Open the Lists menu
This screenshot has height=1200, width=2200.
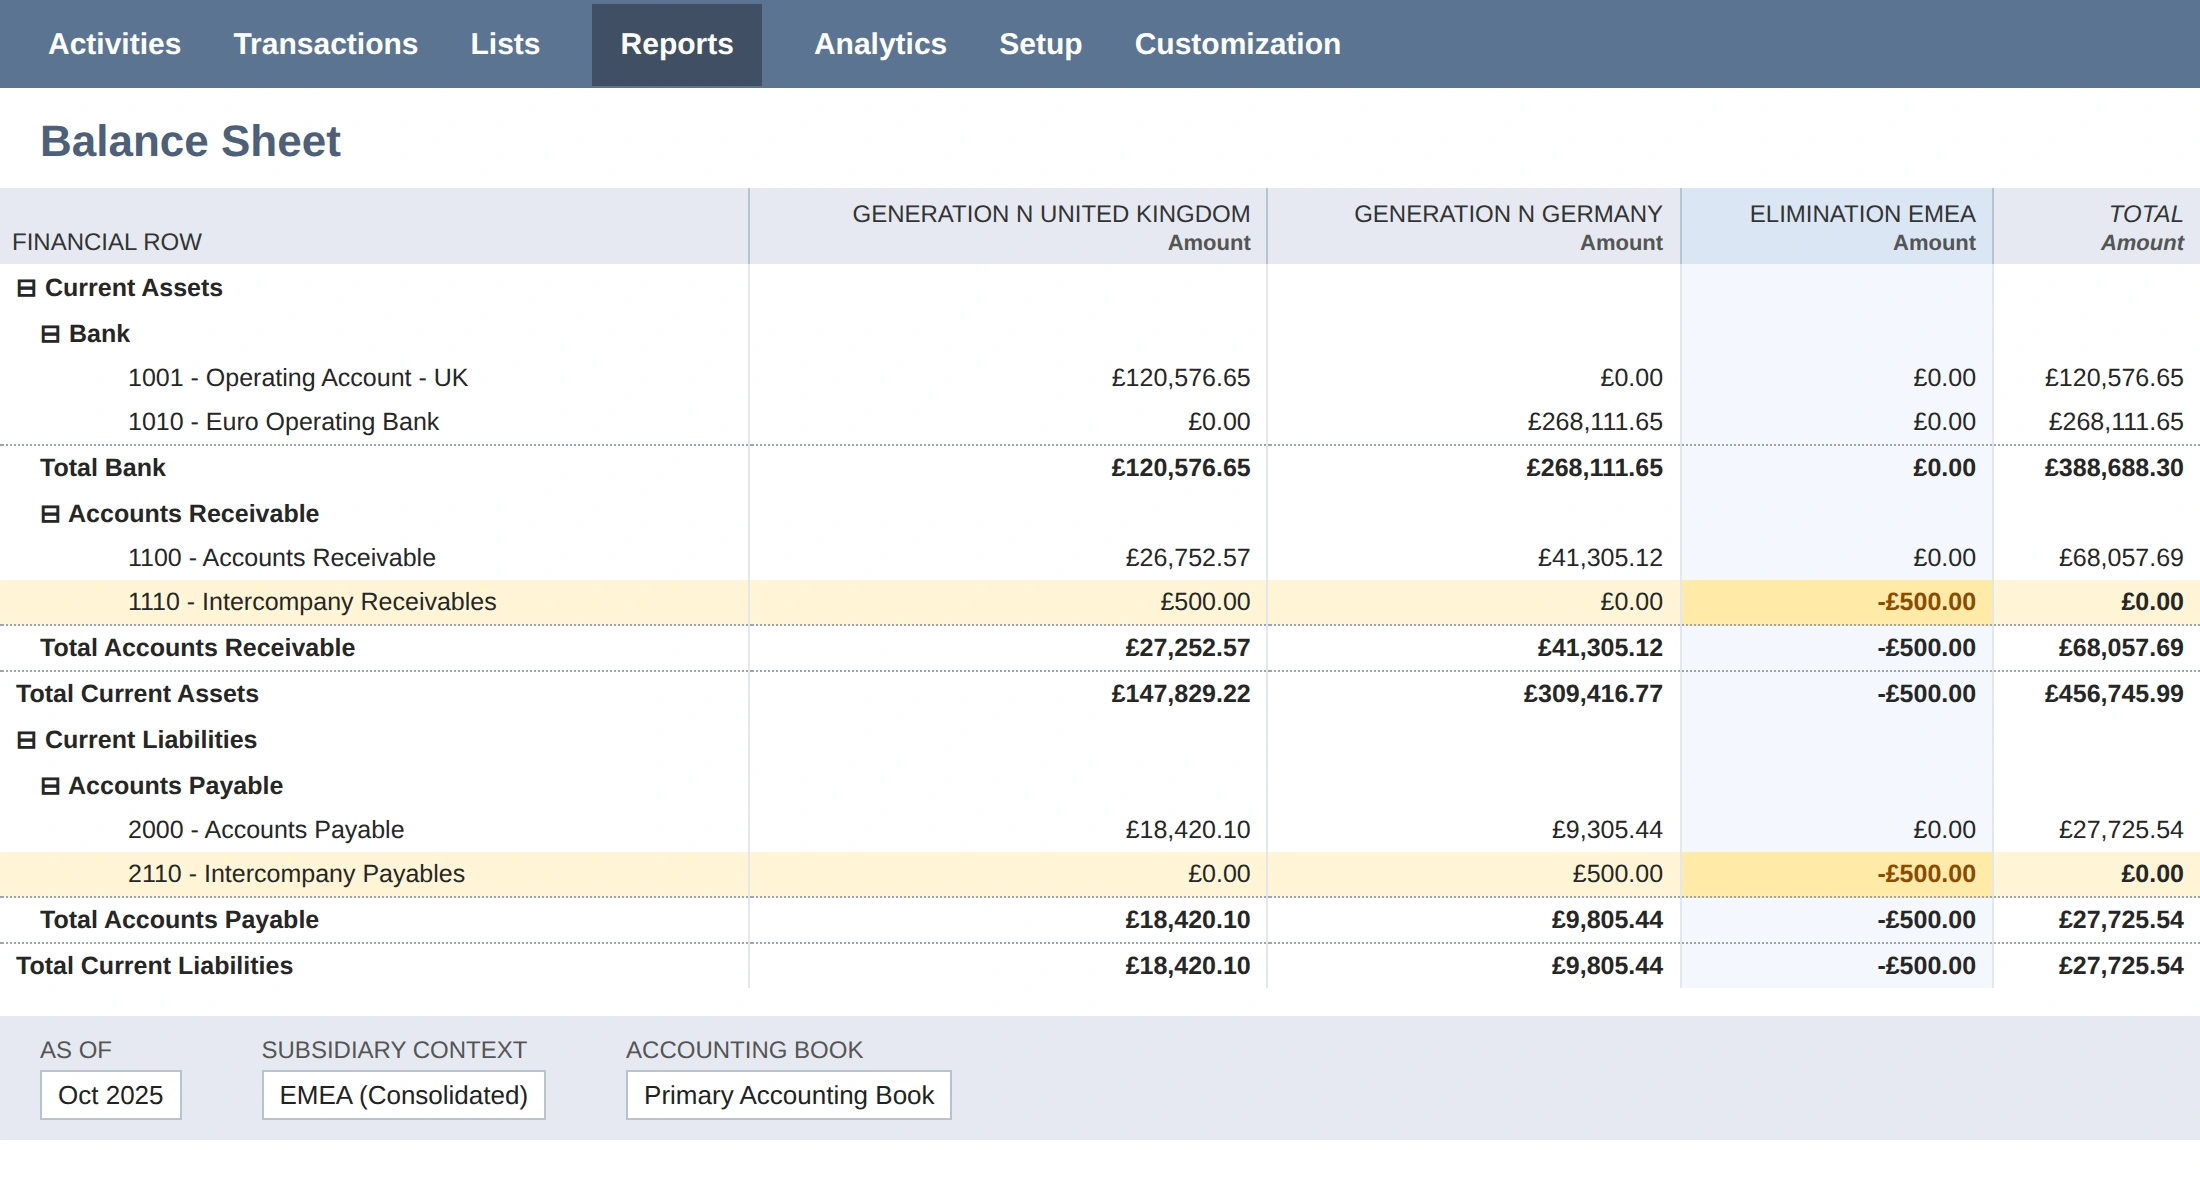(x=505, y=44)
